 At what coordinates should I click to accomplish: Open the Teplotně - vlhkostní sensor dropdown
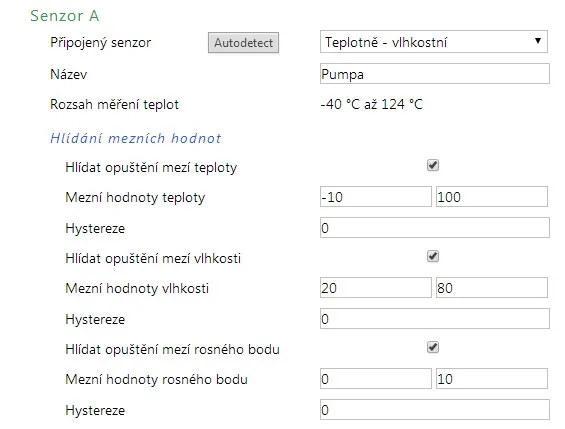point(433,42)
